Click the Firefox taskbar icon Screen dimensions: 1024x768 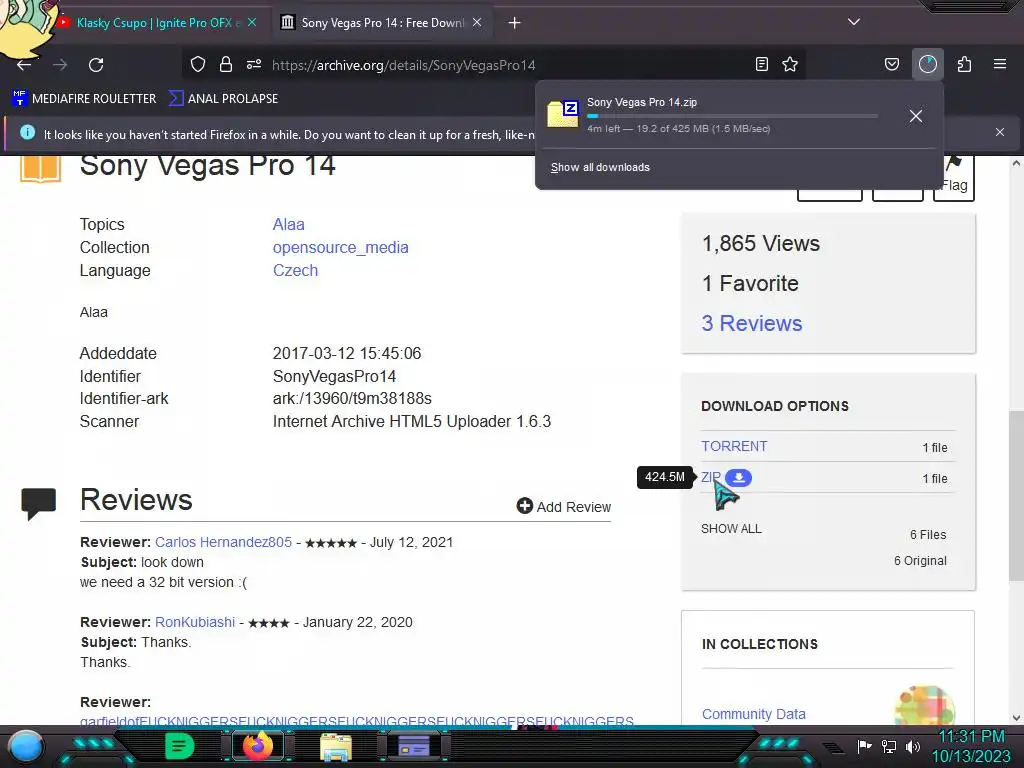(x=258, y=746)
